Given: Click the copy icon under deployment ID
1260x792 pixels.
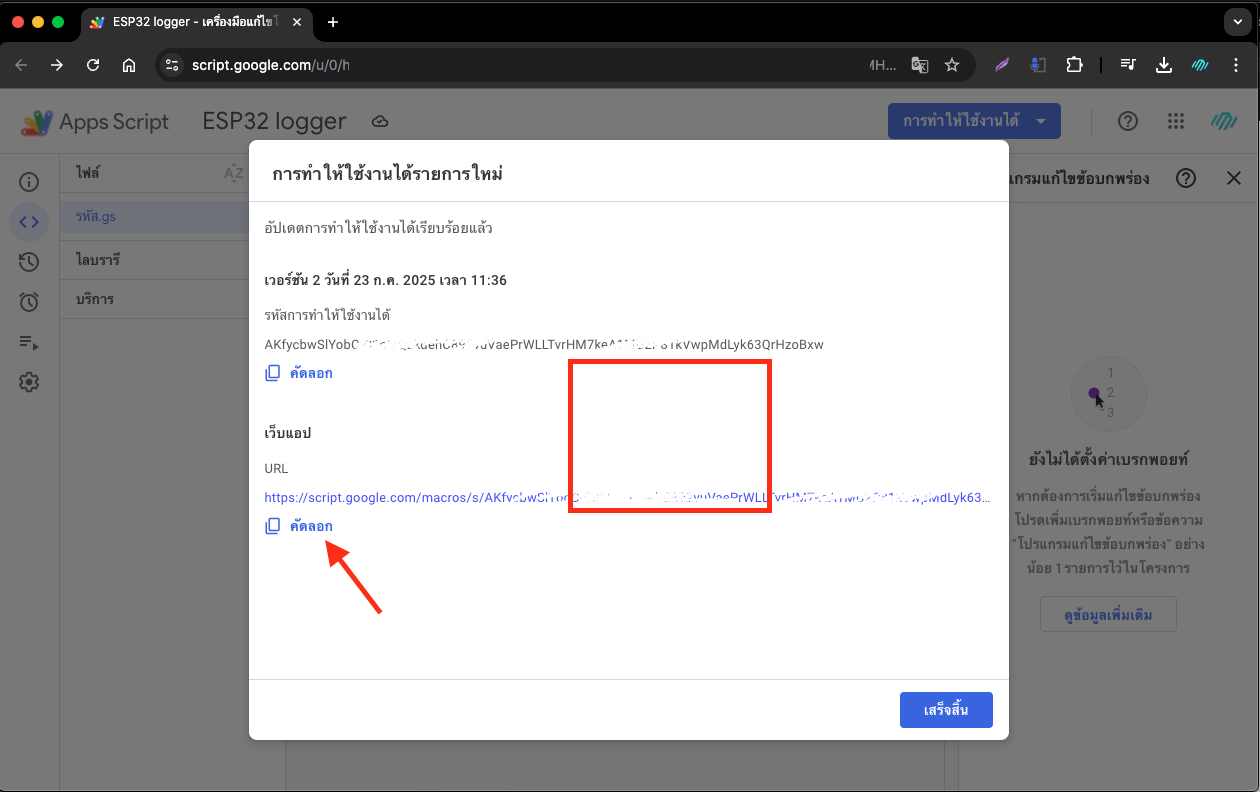Looking at the screenshot, I should click(273, 373).
